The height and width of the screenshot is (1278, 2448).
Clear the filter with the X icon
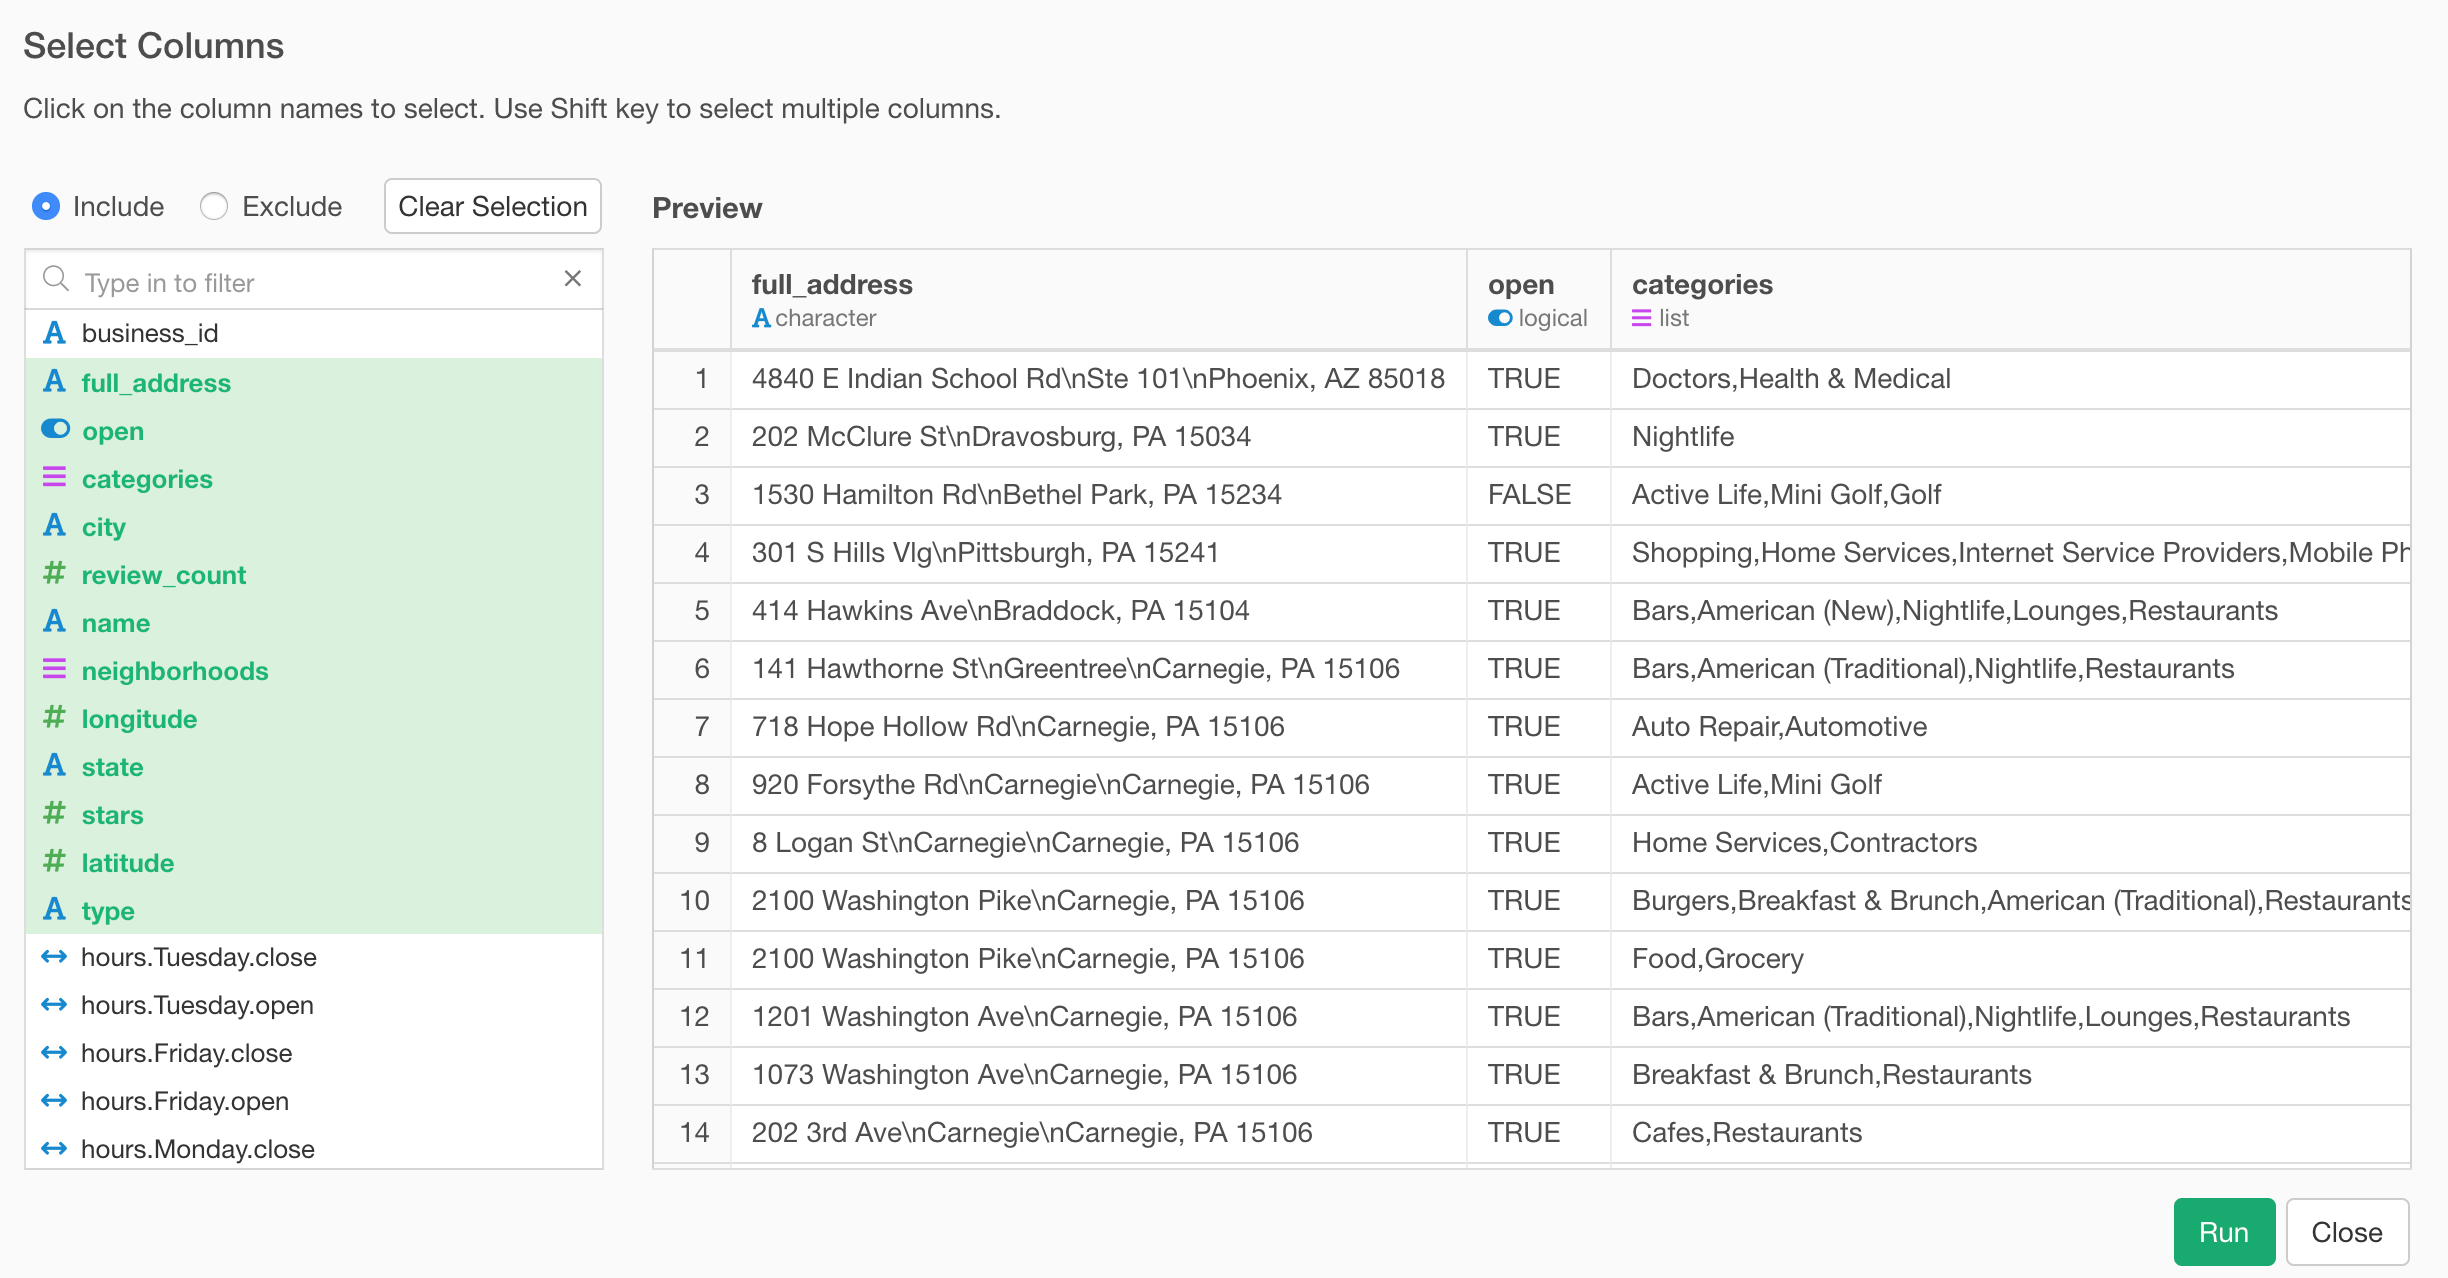pyautogui.click(x=573, y=279)
